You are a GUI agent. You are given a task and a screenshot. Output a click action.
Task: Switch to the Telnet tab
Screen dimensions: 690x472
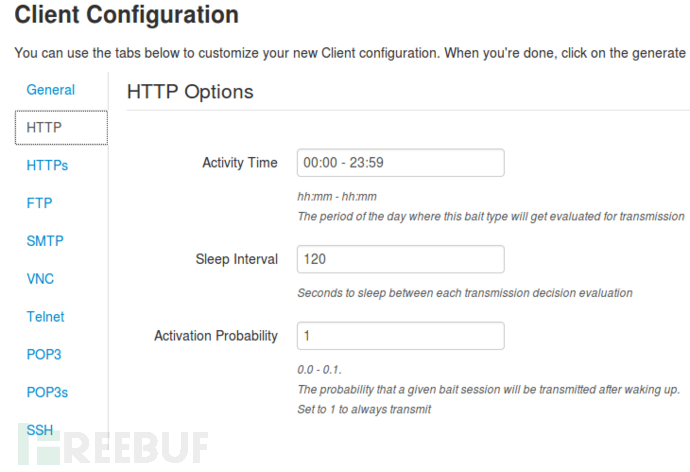tap(45, 317)
